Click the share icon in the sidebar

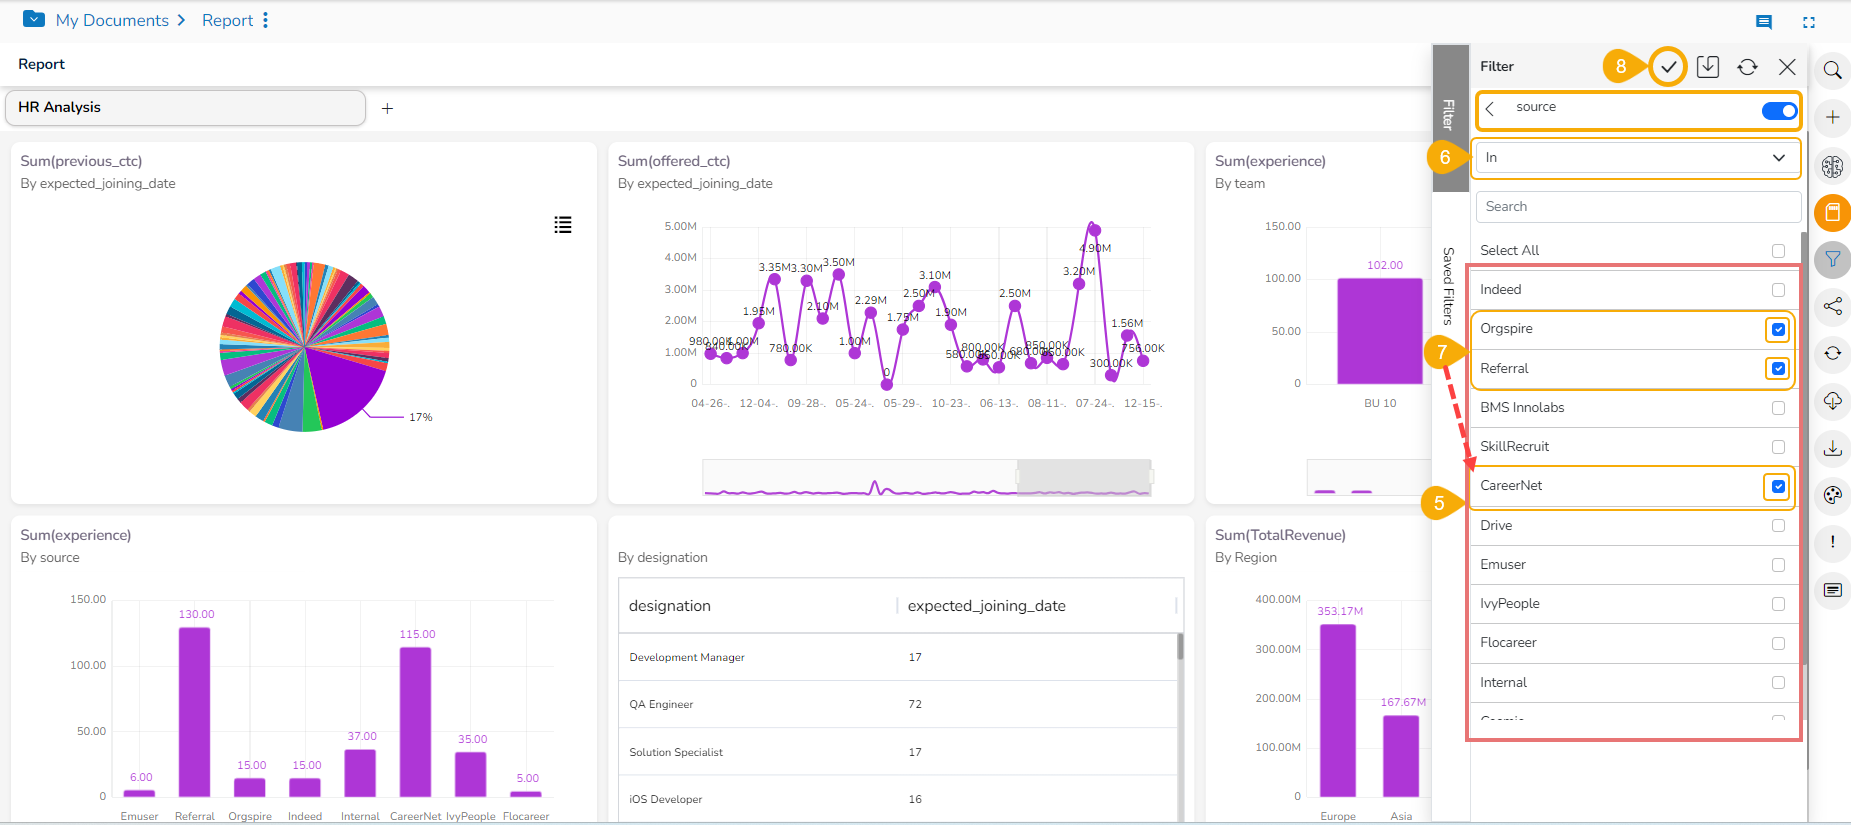click(x=1832, y=307)
